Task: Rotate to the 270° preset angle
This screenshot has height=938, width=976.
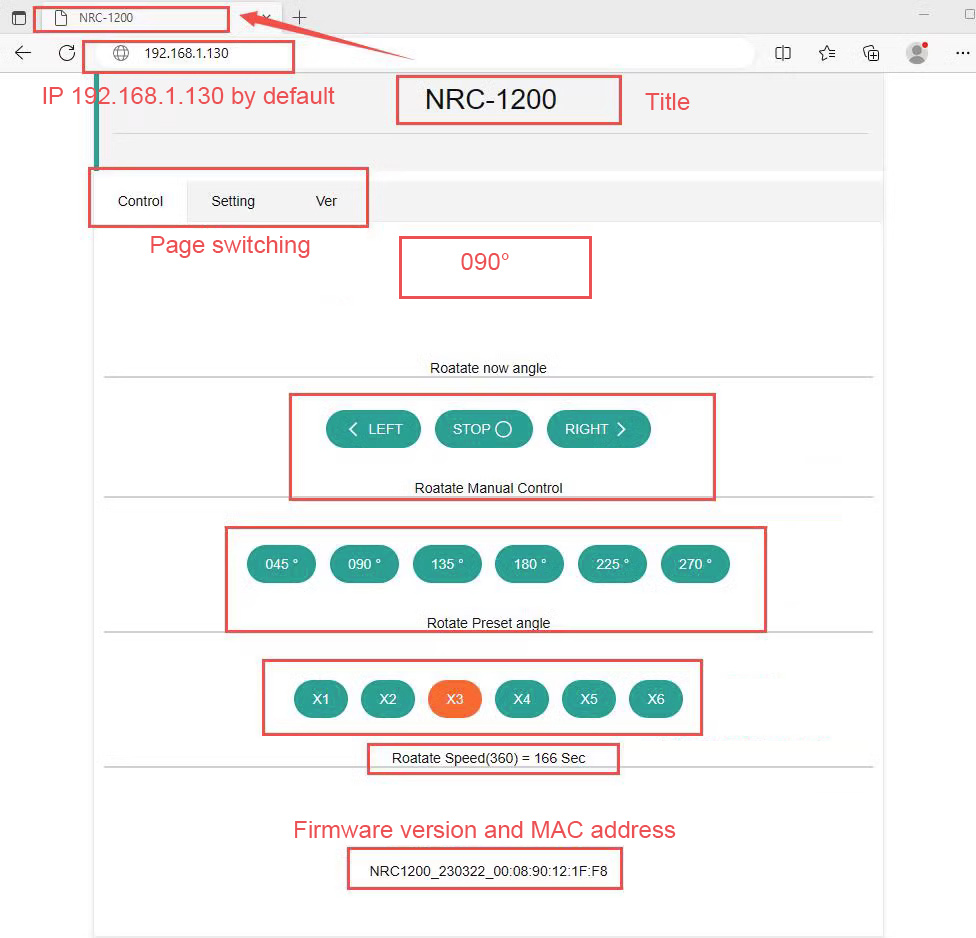Action: [695, 564]
